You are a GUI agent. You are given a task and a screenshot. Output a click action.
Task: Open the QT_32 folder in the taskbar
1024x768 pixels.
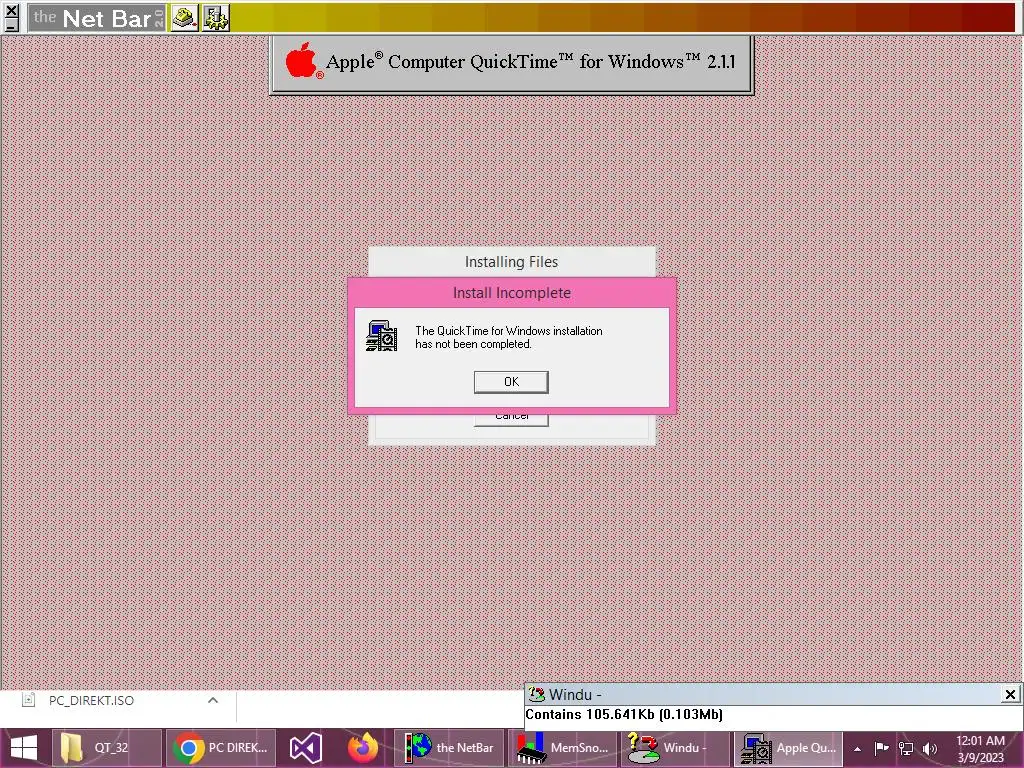pyautogui.click(x=106, y=748)
